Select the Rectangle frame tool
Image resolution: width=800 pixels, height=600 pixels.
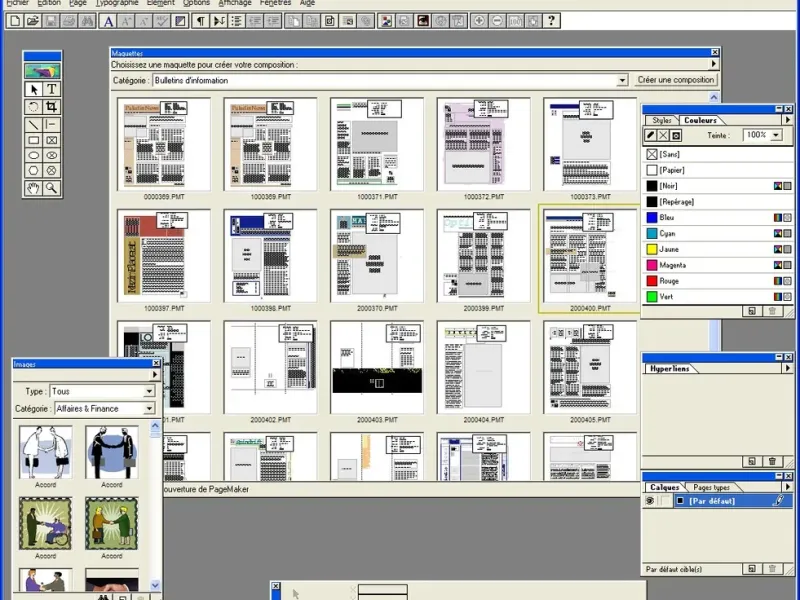[x=52, y=140]
